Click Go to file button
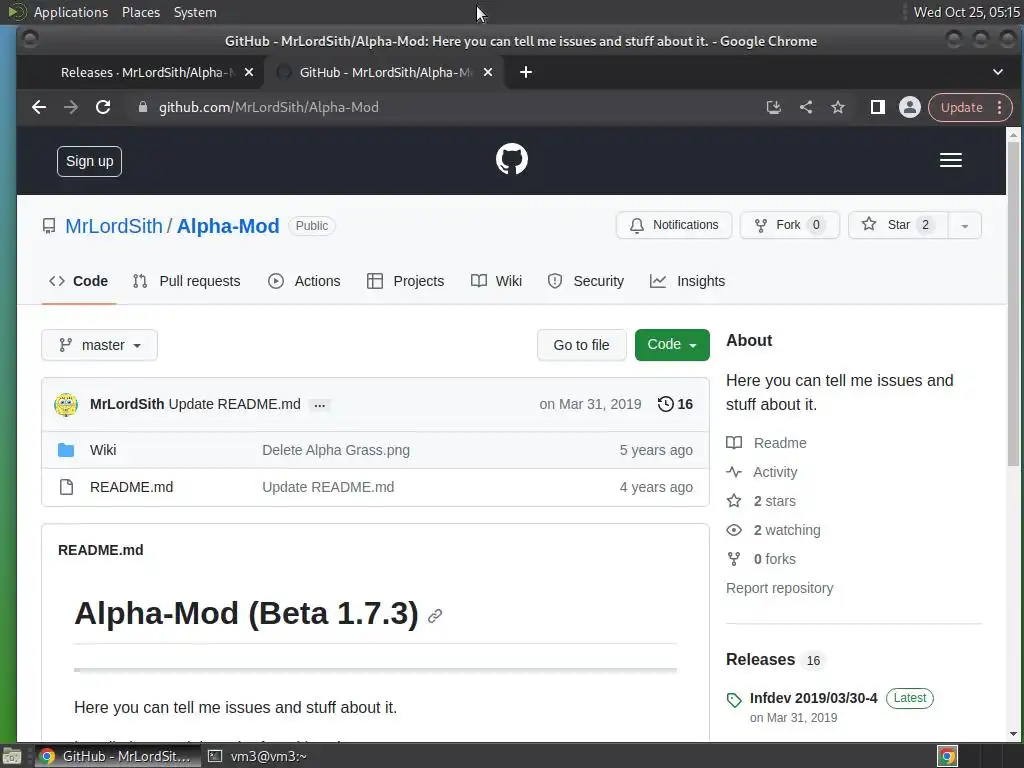 coord(581,345)
